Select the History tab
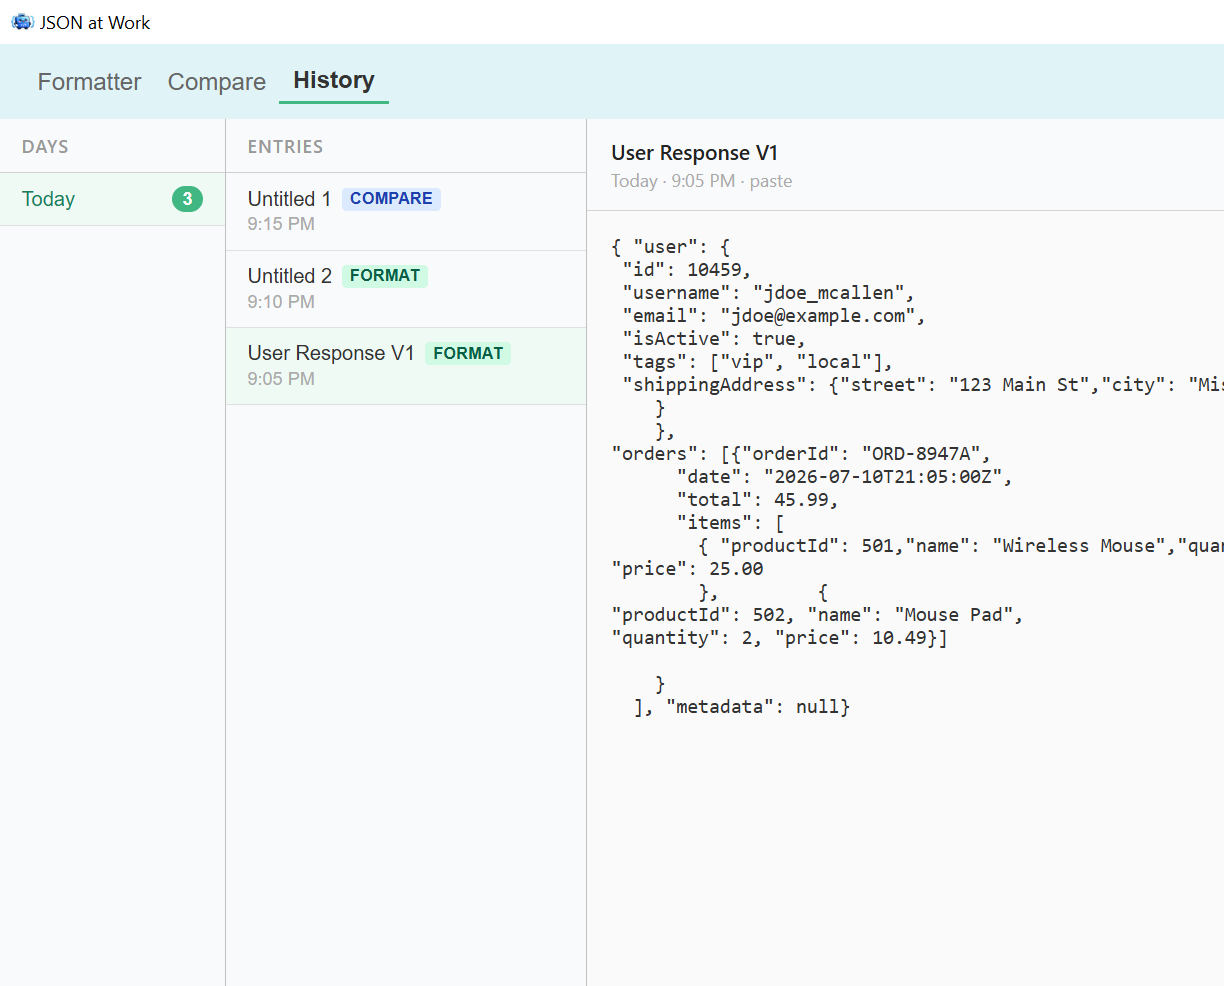 pyautogui.click(x=334, y=80)
